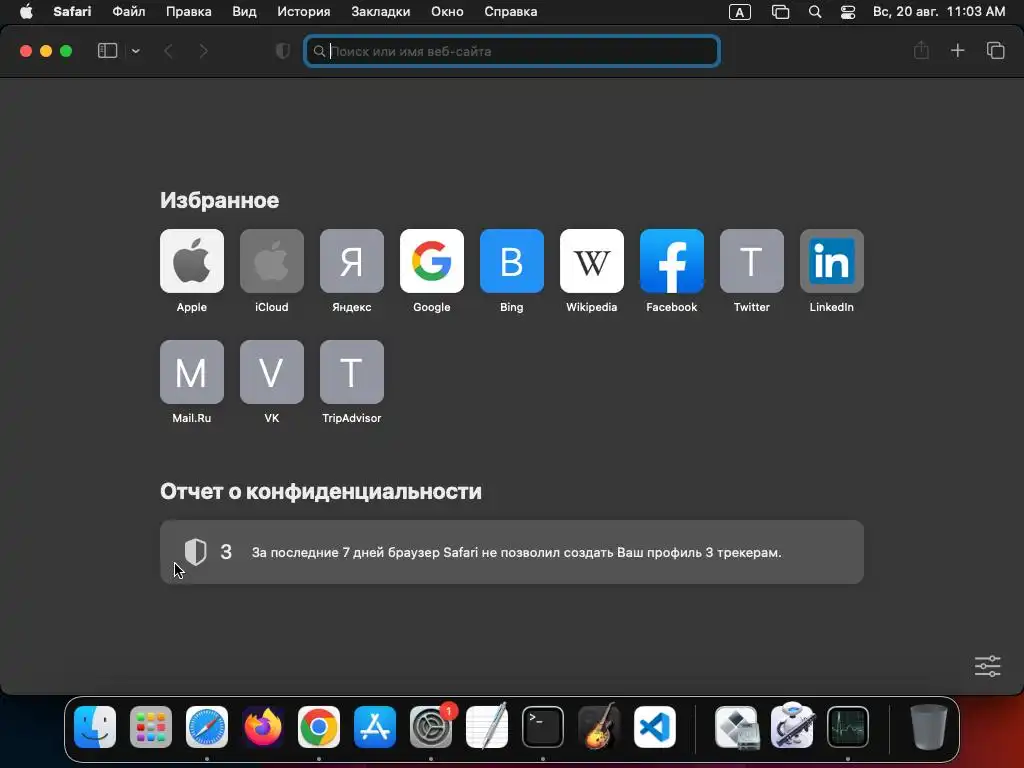Launch Visual Studio Code from Dock

point(655,726)
